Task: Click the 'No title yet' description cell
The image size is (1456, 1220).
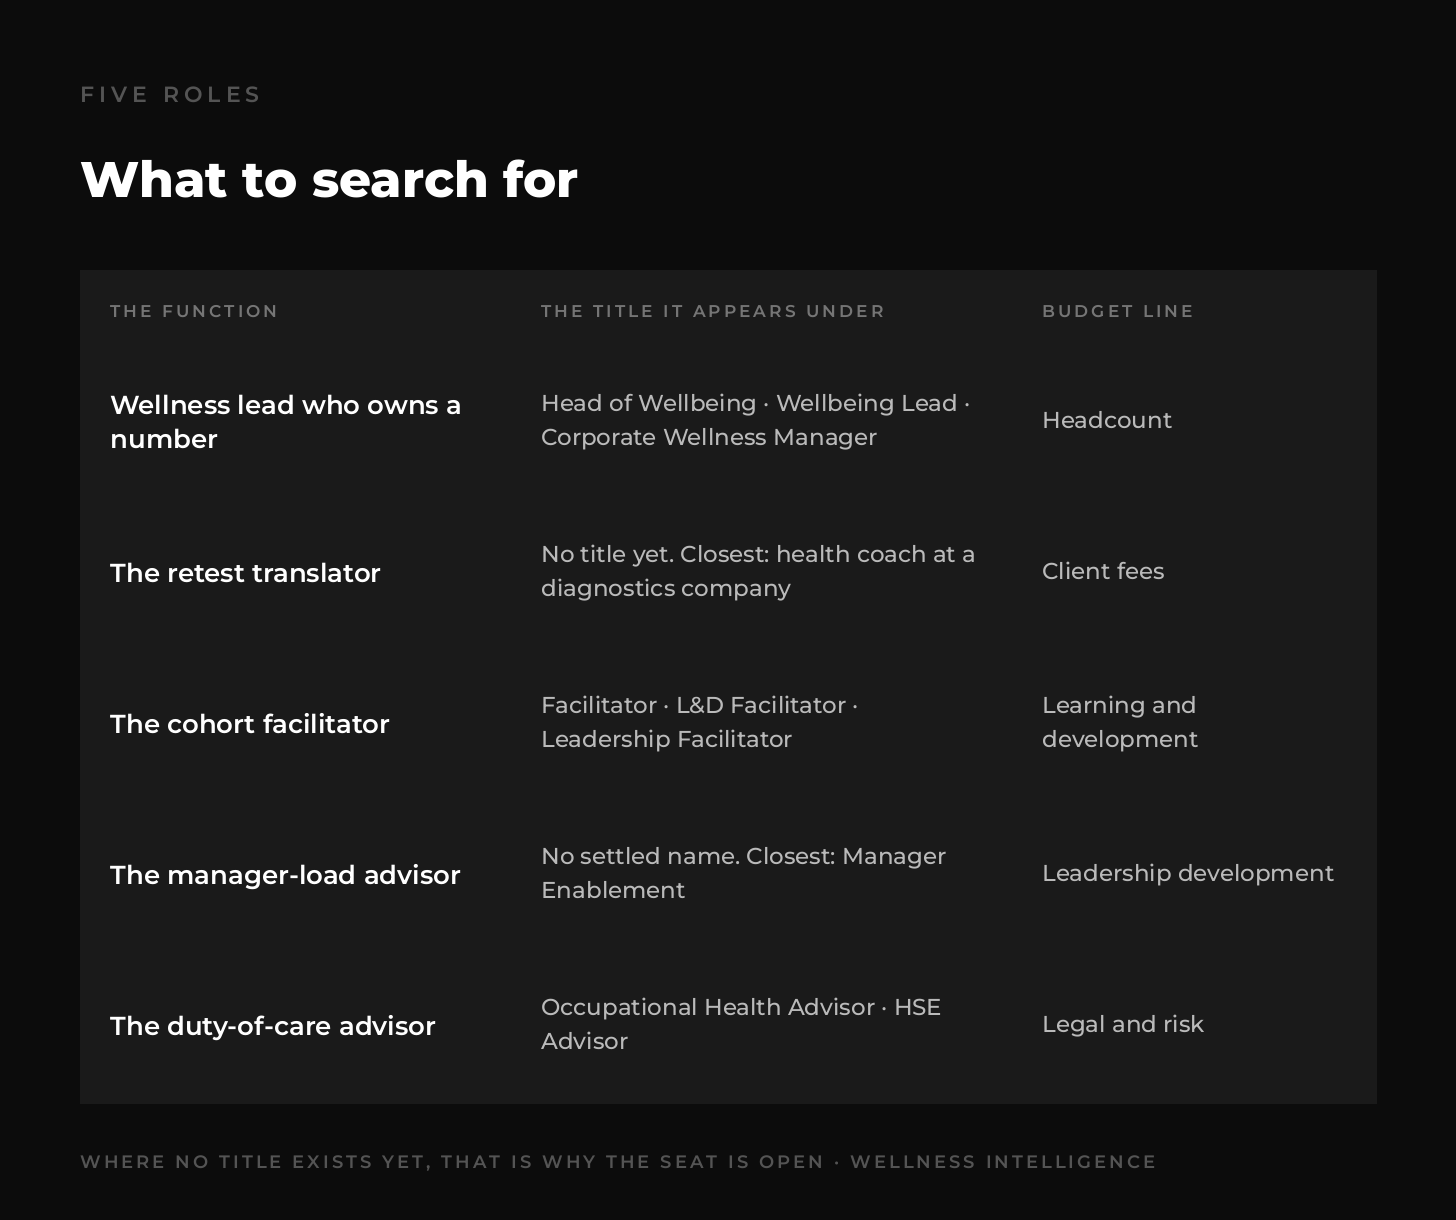Action: click(758, 571)
